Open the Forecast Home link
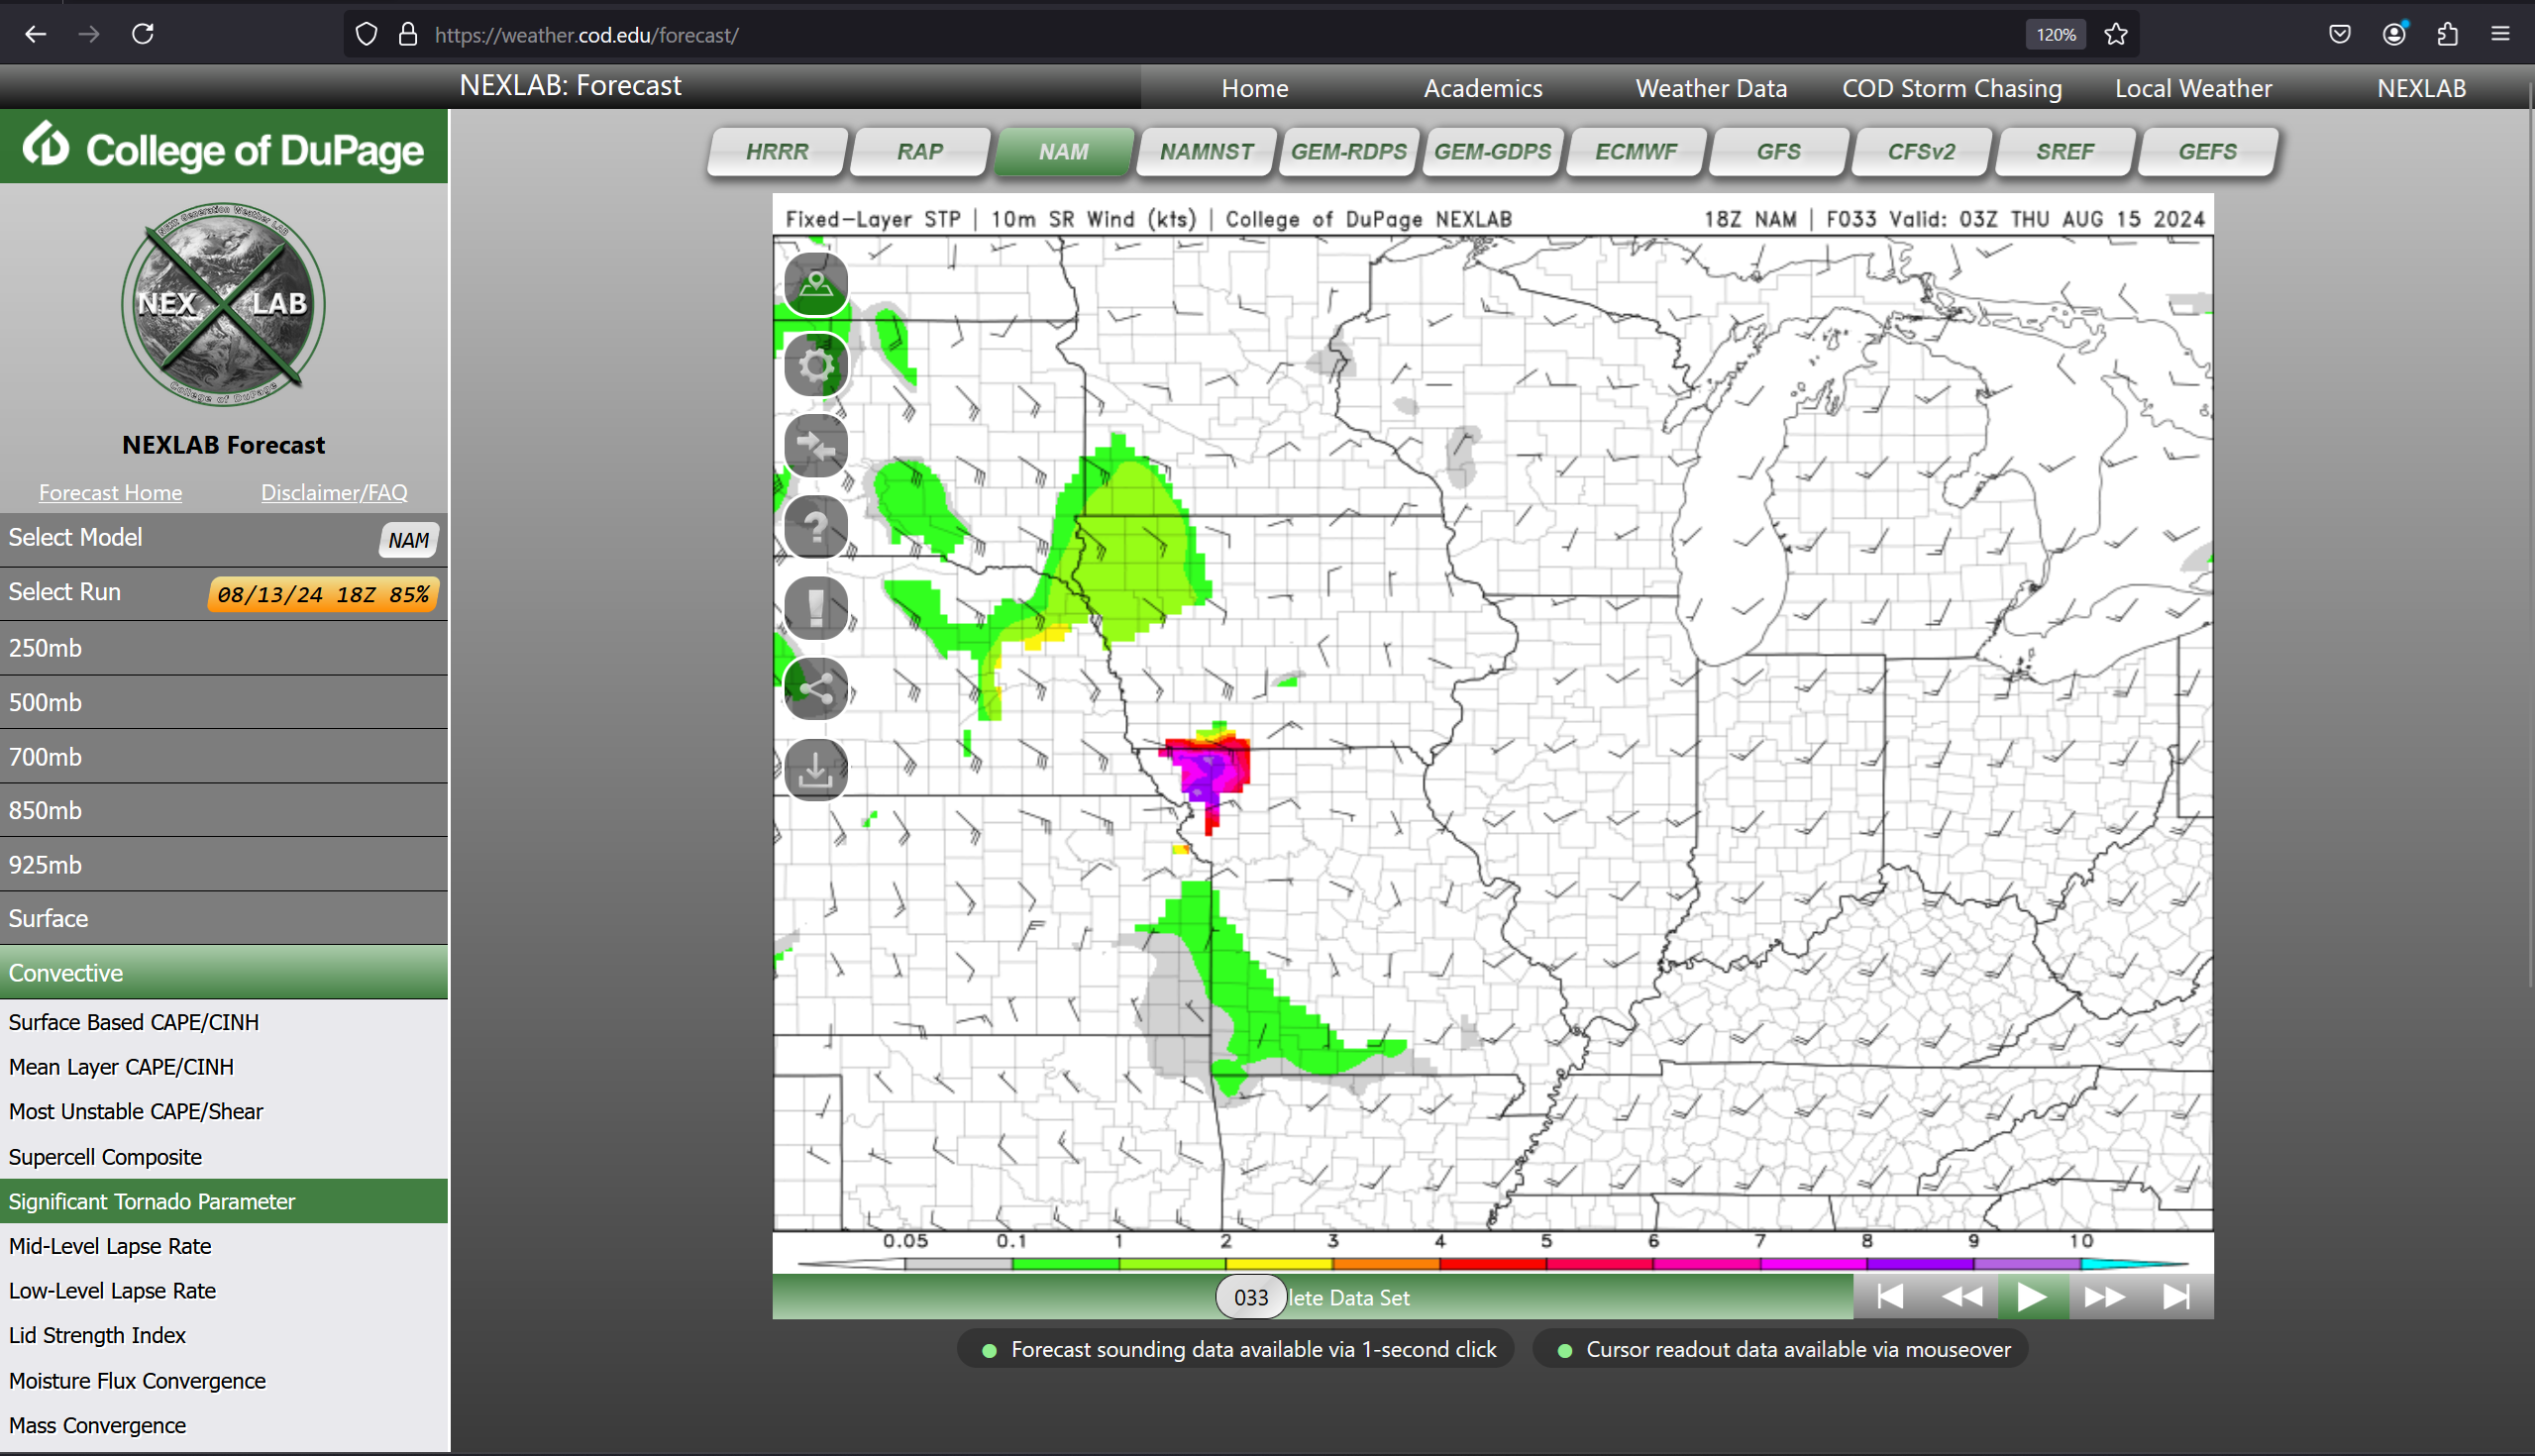The width and height of the screenshot is (2535, 1456). pyautogui.click(x=110, y=492)
